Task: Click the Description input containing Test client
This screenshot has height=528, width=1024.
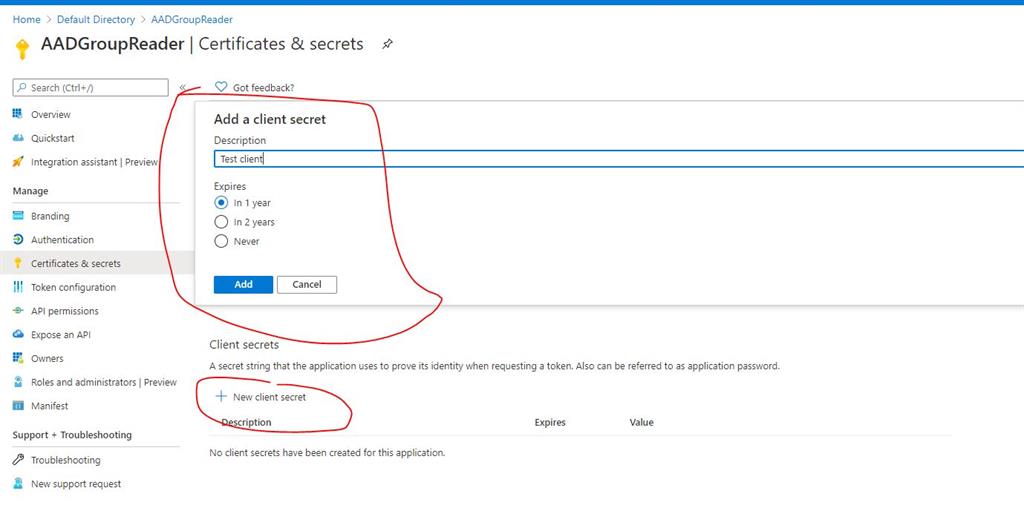Action: pyautogui.click(x=618, y=159)
